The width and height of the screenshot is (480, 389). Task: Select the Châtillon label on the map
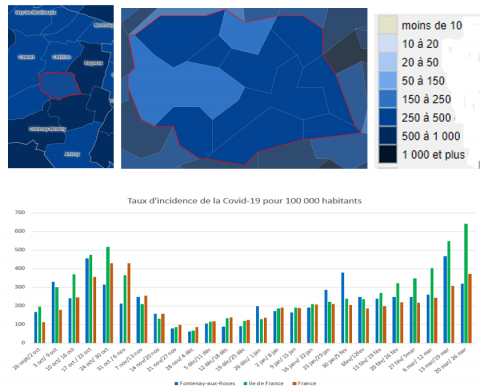click(x=62, y=57)
